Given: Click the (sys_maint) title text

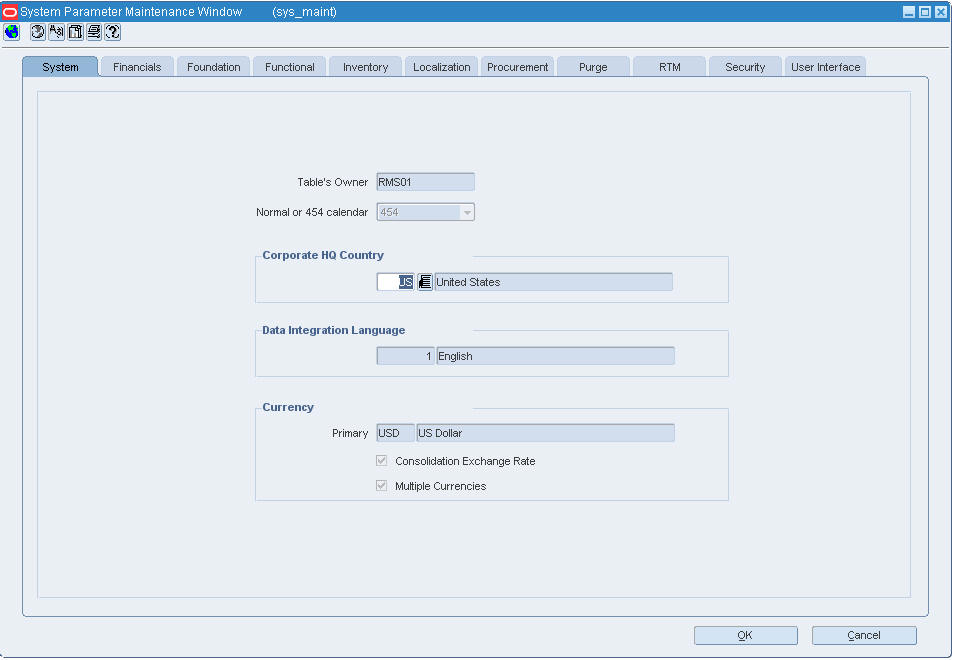Looking at the screenshot, I should click(x=304, y=12).
